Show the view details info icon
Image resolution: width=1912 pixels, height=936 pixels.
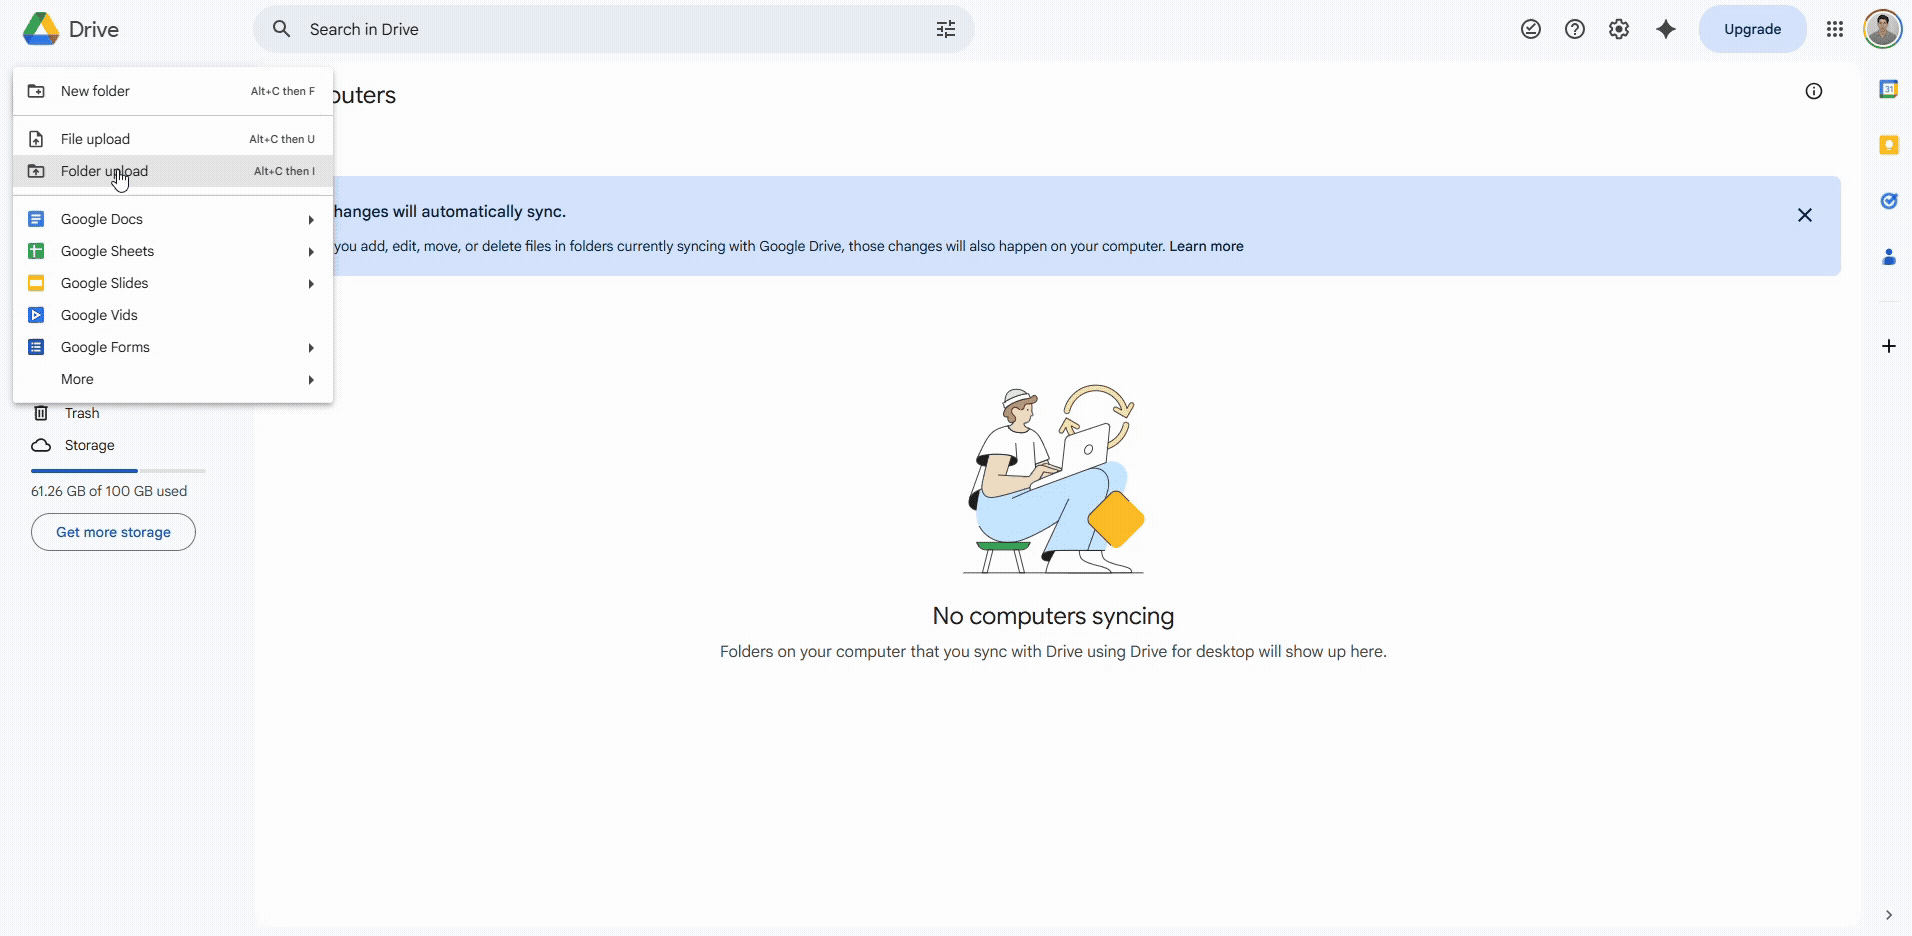tap(1814, 91)
